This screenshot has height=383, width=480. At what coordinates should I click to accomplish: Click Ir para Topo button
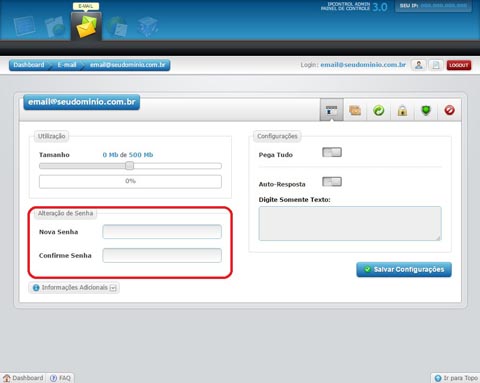[x=456, y=378]
